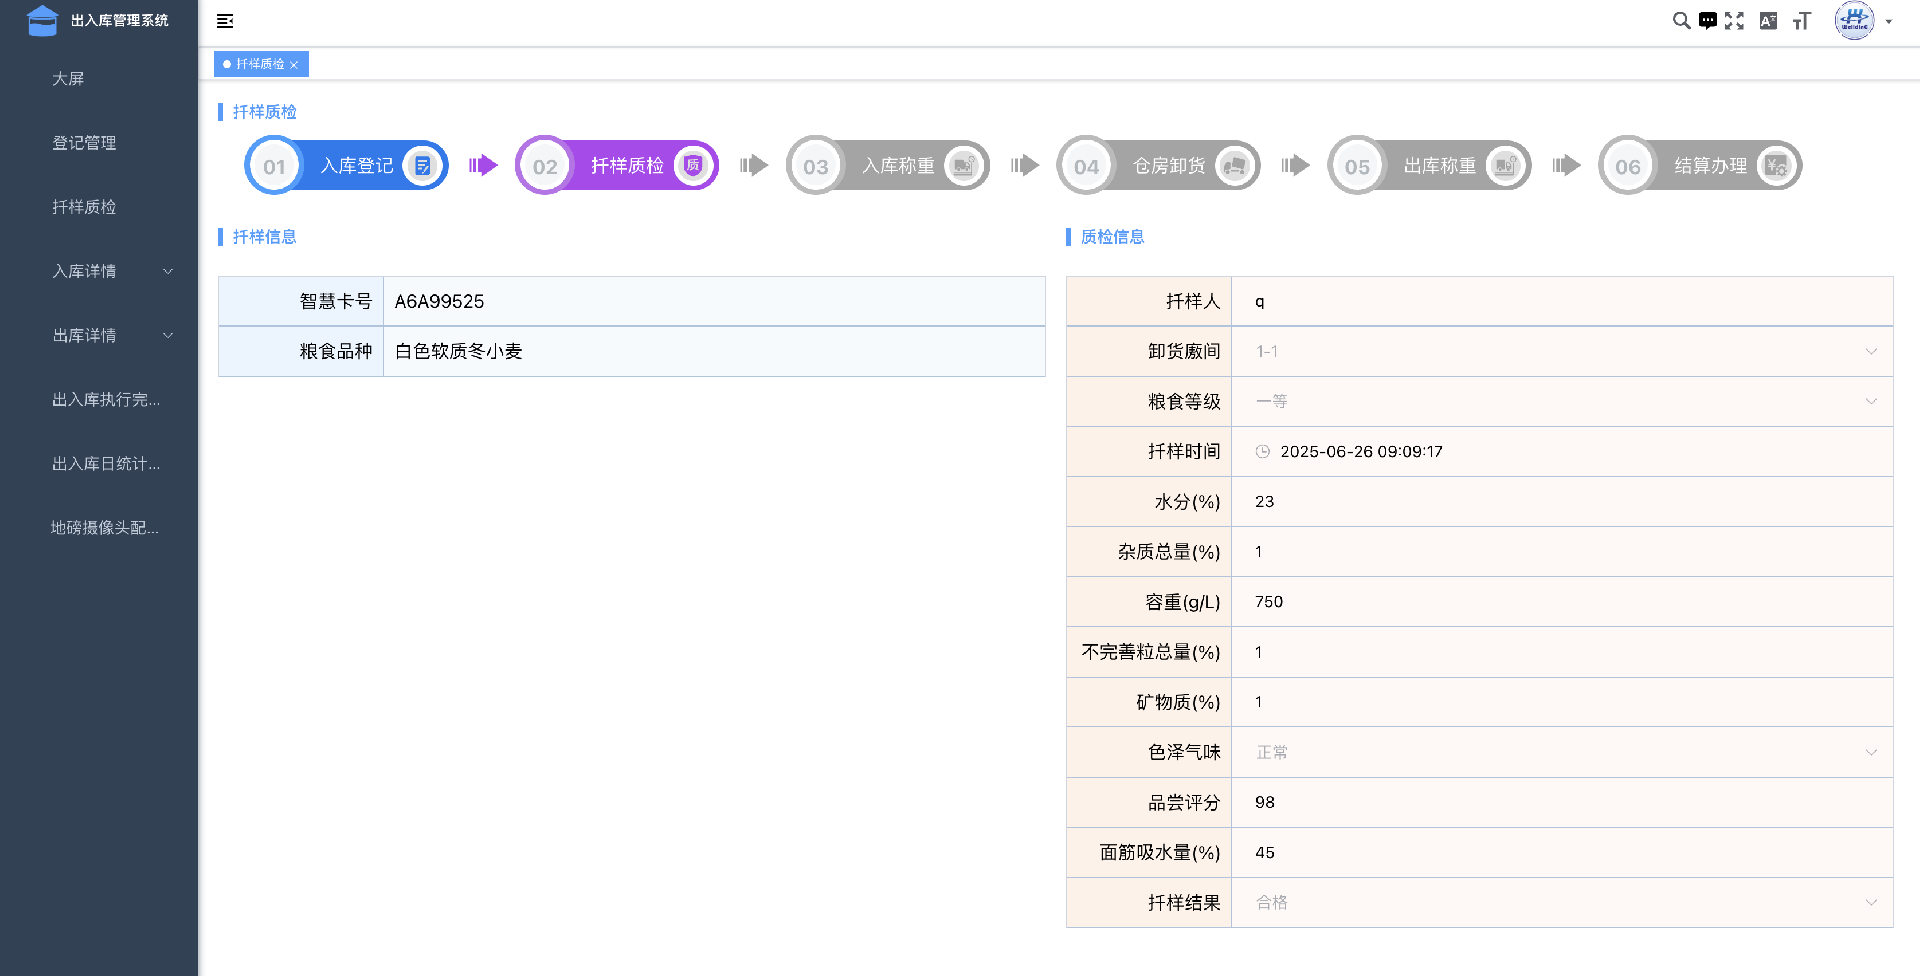Click the system logo icon
This screenshot has height=976, width=1920.
tap(43, 20)
